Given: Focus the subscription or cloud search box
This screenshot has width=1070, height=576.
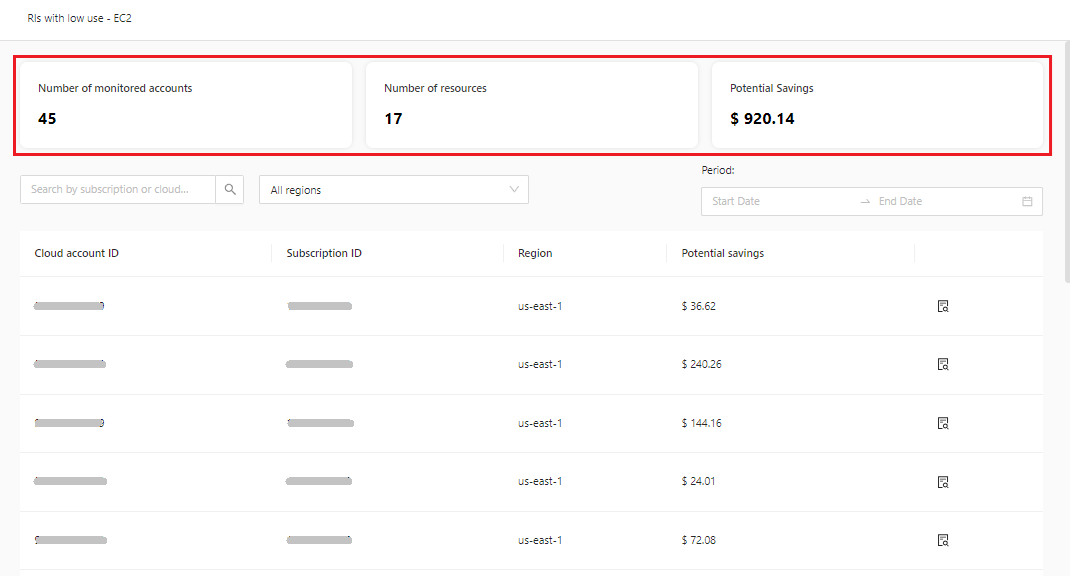Looking at the screenshot, I should pos(118,190).
